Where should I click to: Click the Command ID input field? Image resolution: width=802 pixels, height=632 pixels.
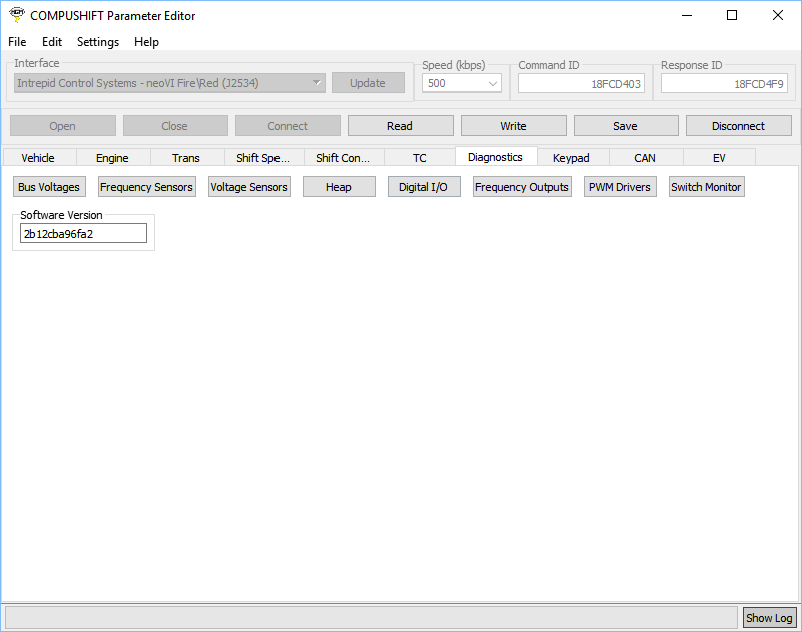[581, 84]
